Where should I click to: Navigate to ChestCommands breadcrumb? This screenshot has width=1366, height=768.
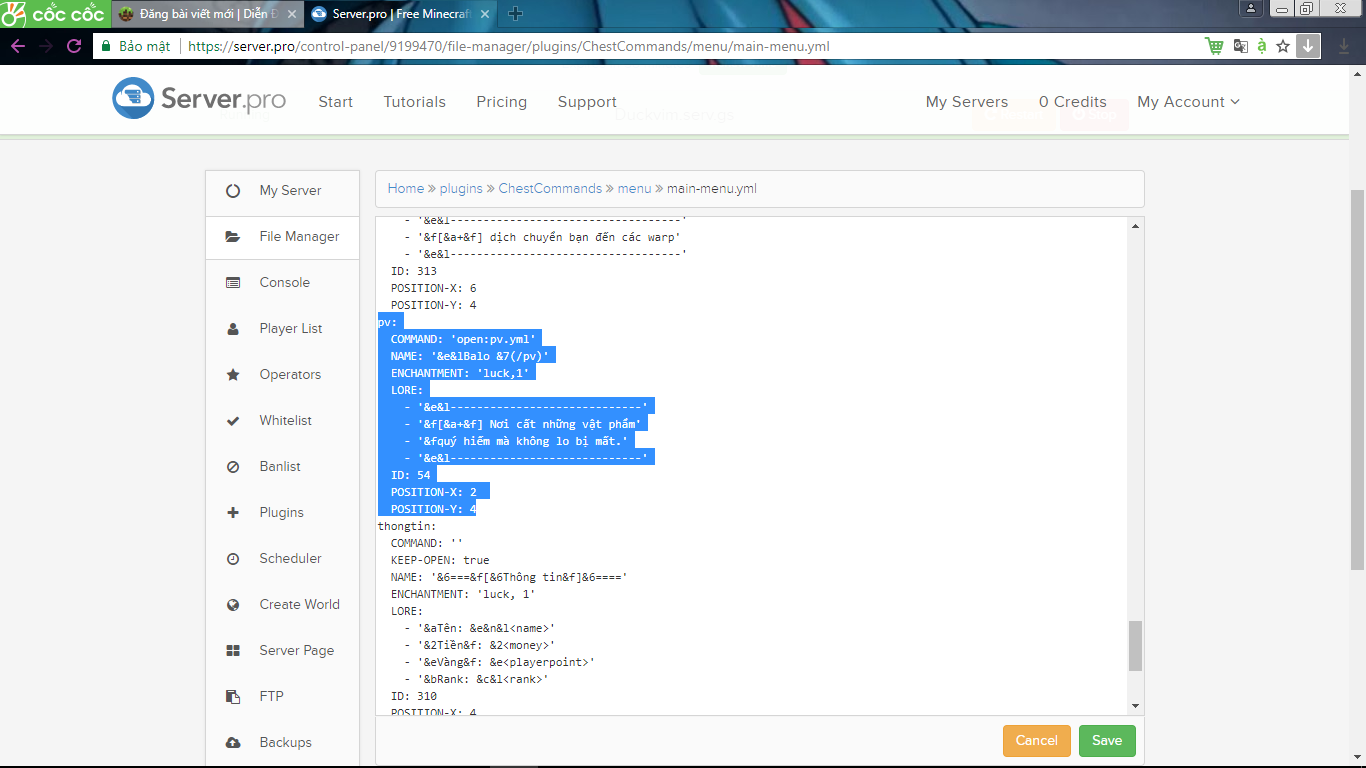(550, 188)
